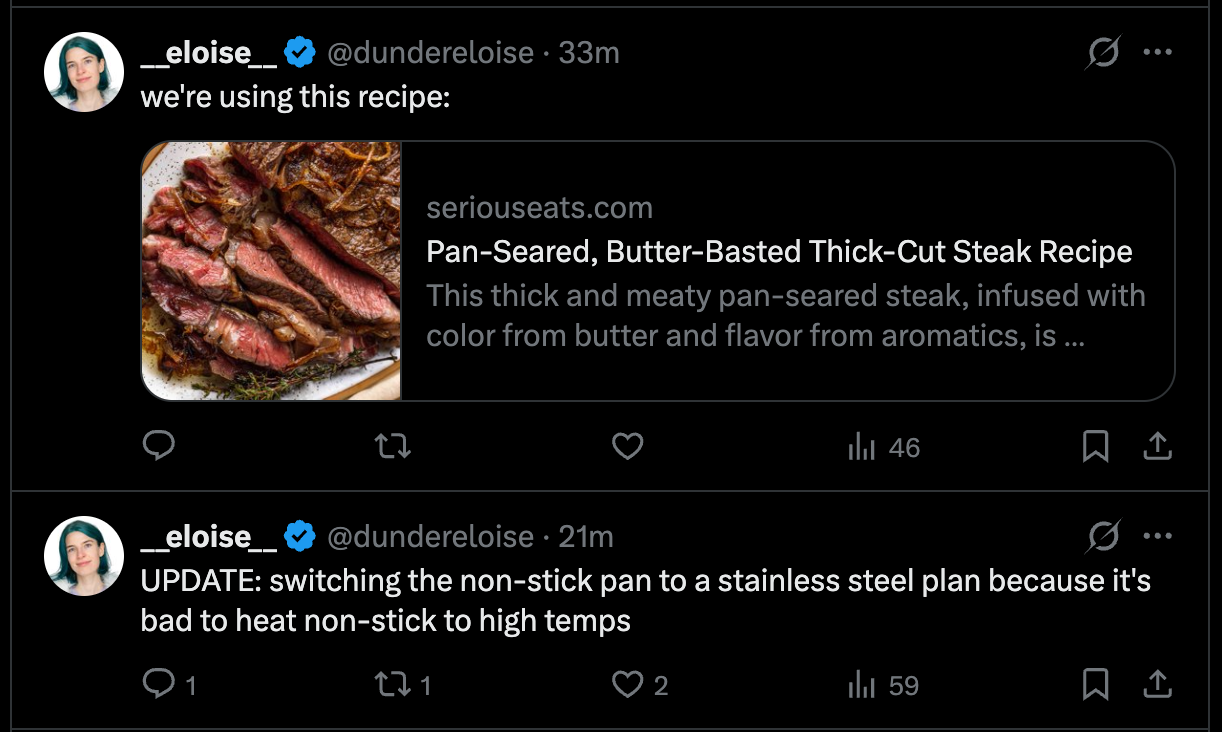This screenshot has width=1222, height=732.
Task: Bookmark the recipe link tweet
Action: (1096, 446)
